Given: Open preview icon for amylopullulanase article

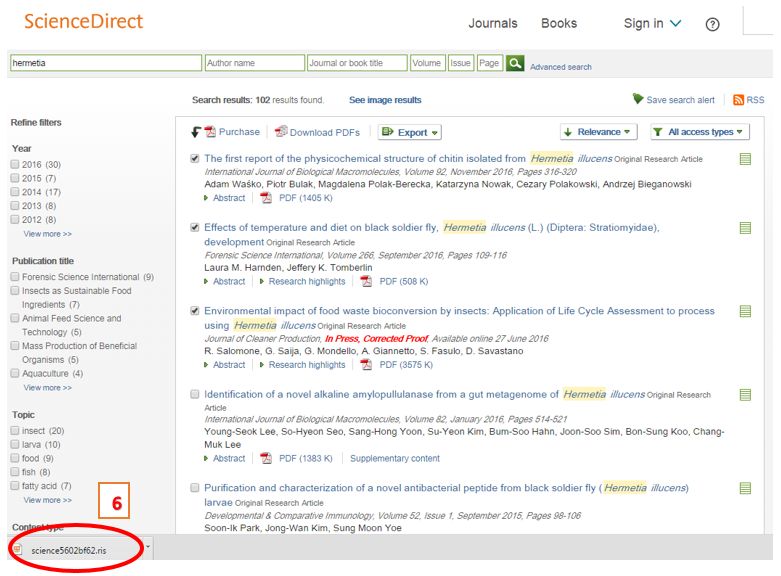Looking at the screenshot, I should pos(745,395).
